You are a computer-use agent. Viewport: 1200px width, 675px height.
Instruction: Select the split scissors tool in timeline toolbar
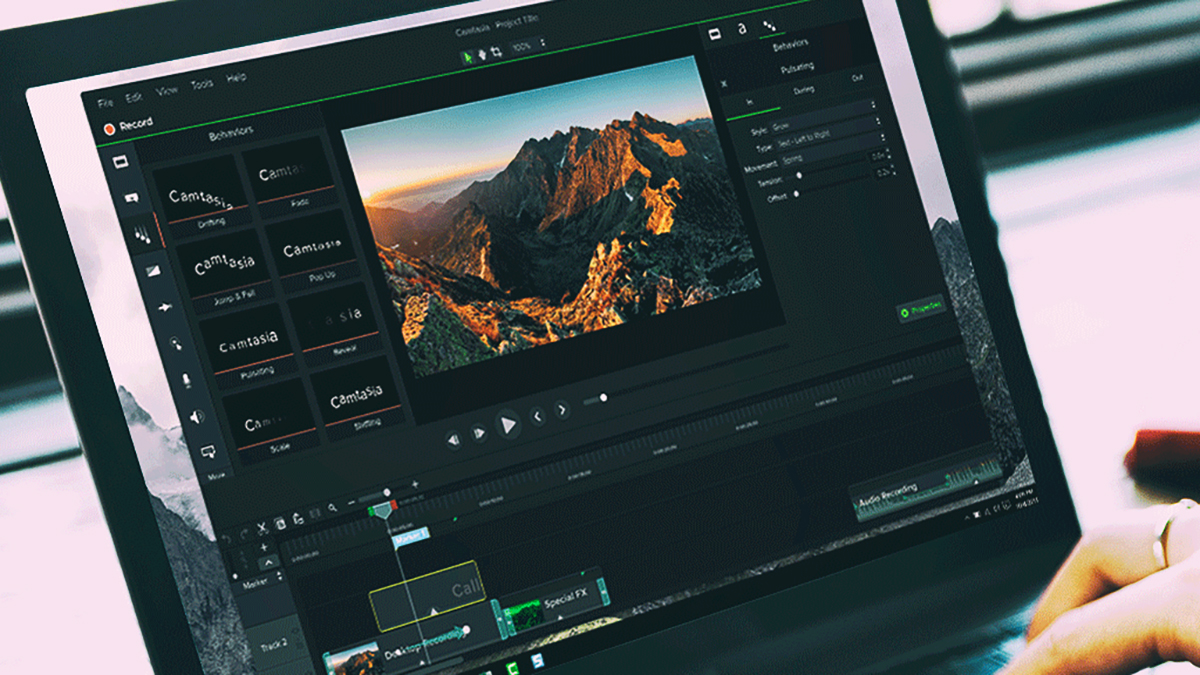[x=262, y=526]
